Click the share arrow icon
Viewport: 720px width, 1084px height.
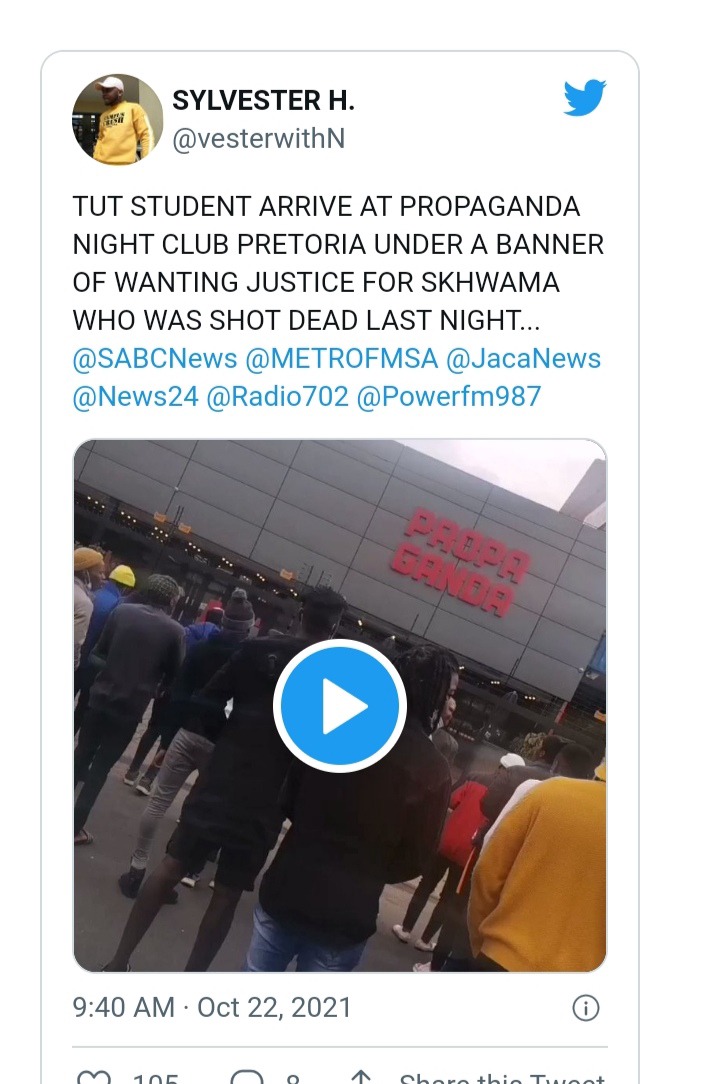click(361, 1077)
